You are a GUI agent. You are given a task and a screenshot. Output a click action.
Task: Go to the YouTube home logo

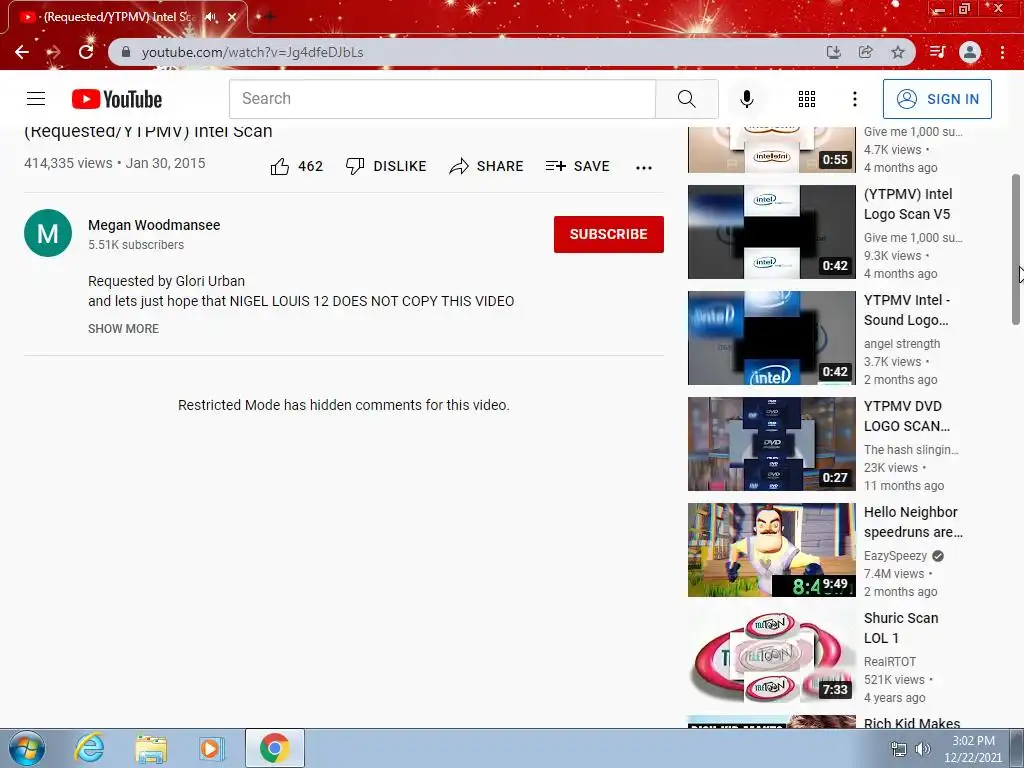117,99
